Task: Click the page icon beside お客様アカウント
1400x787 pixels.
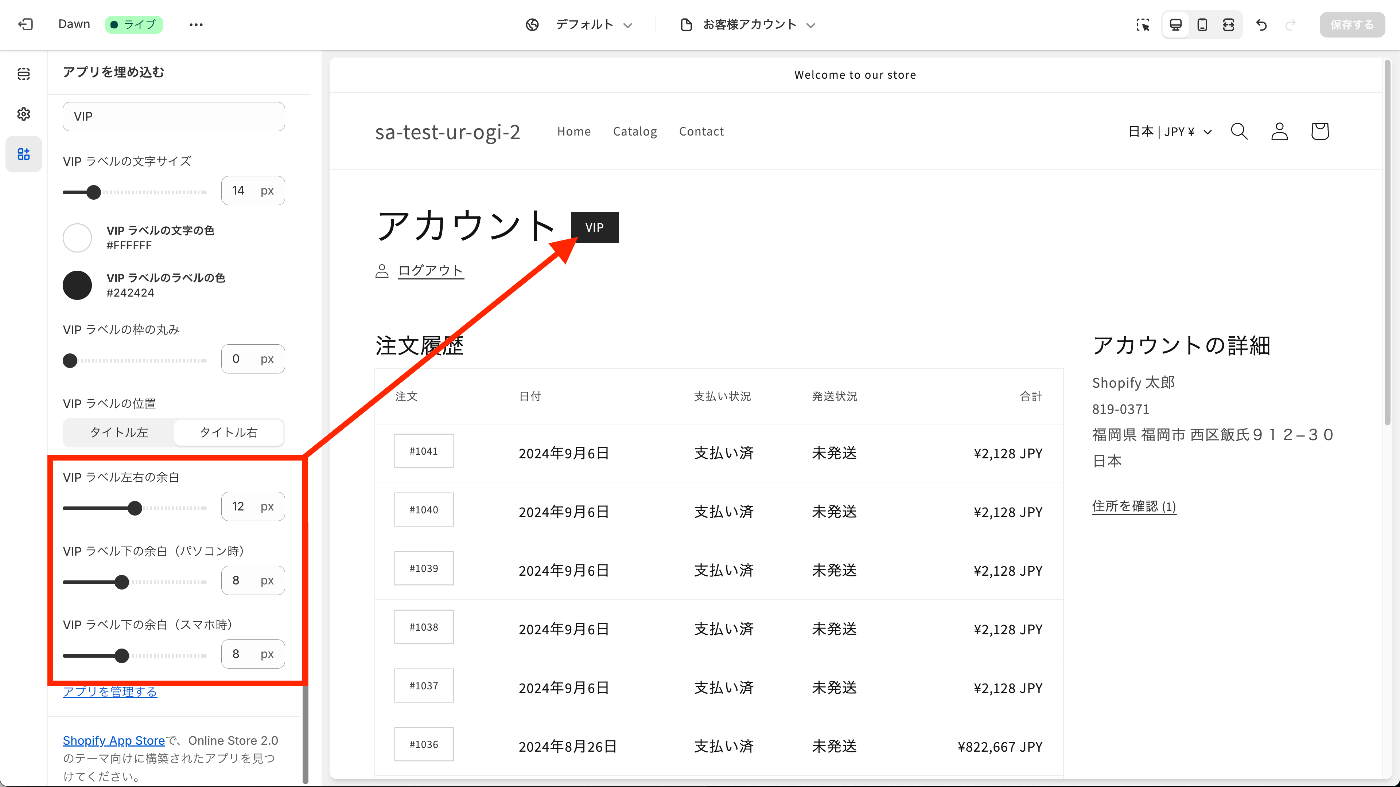Action: (x=686, y=25)
